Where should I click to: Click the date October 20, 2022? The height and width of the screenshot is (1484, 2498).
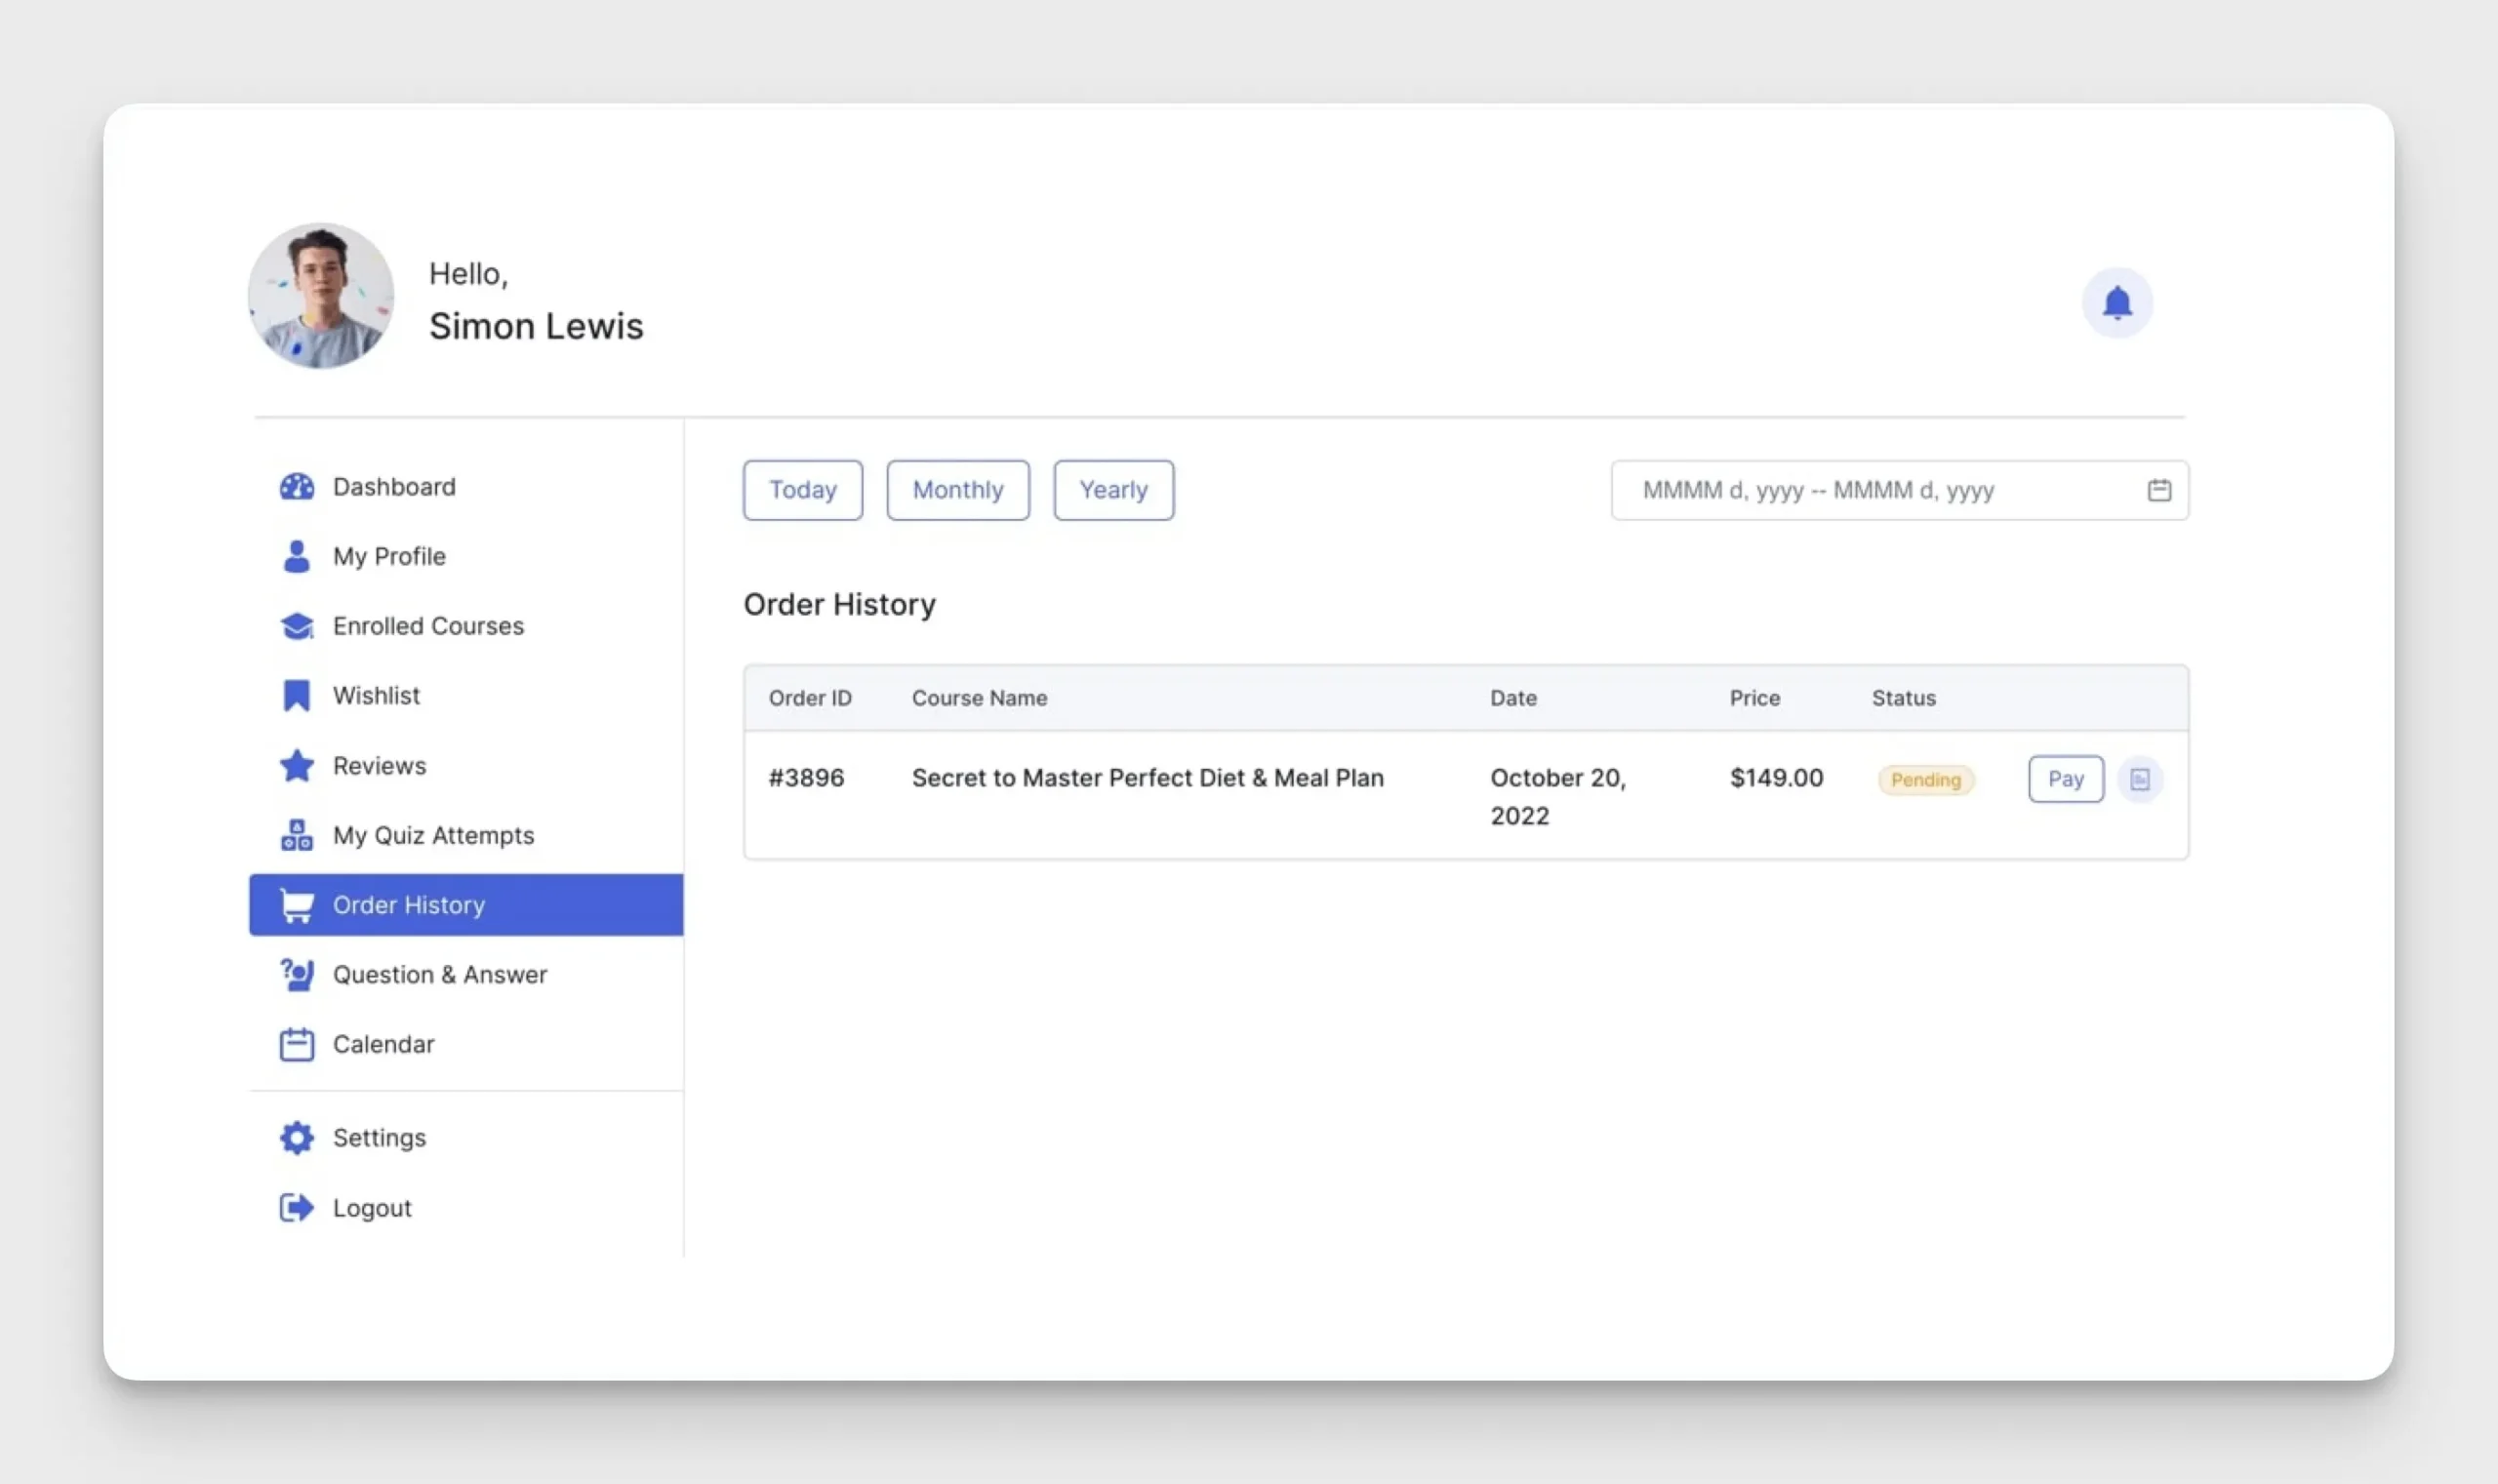click(x=1558, y=797)
